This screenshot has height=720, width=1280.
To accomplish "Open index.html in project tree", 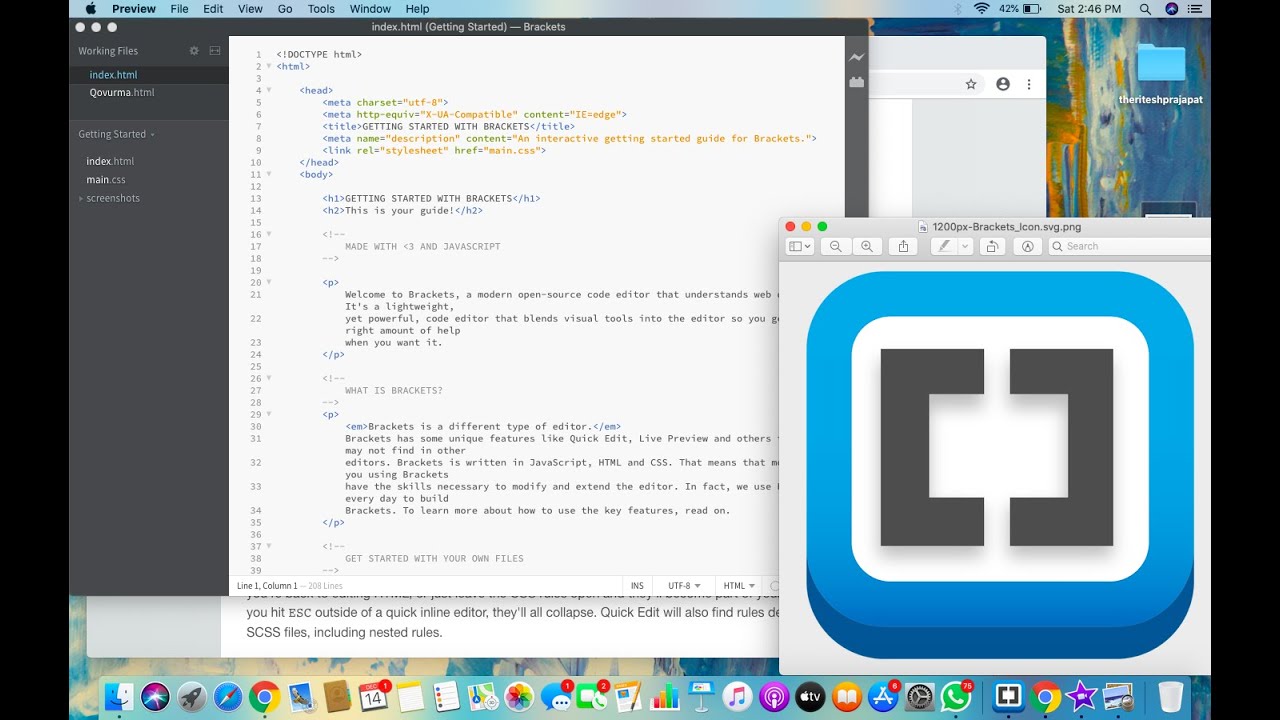I will pyautogui.click(x=110, y=161).
